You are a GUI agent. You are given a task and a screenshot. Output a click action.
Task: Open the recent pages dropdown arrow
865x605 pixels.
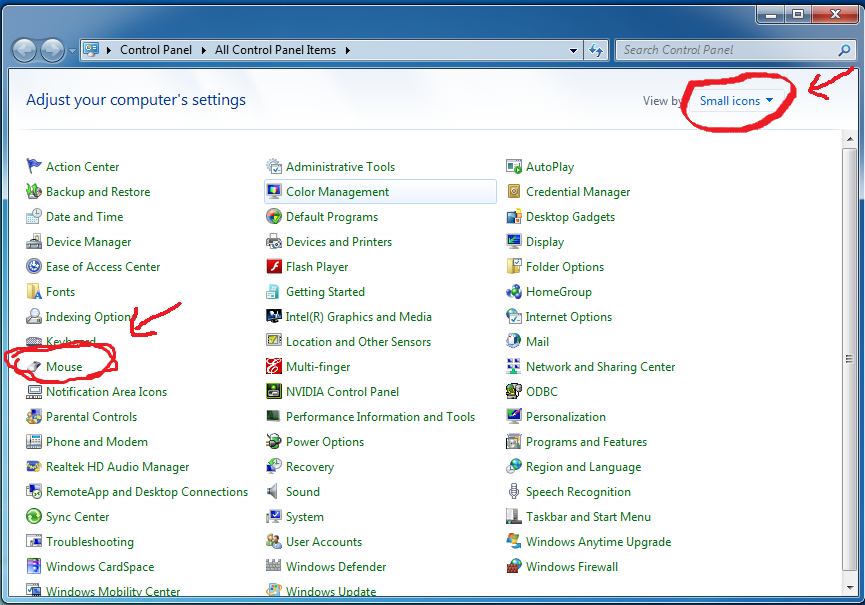(x=72, y=51)
